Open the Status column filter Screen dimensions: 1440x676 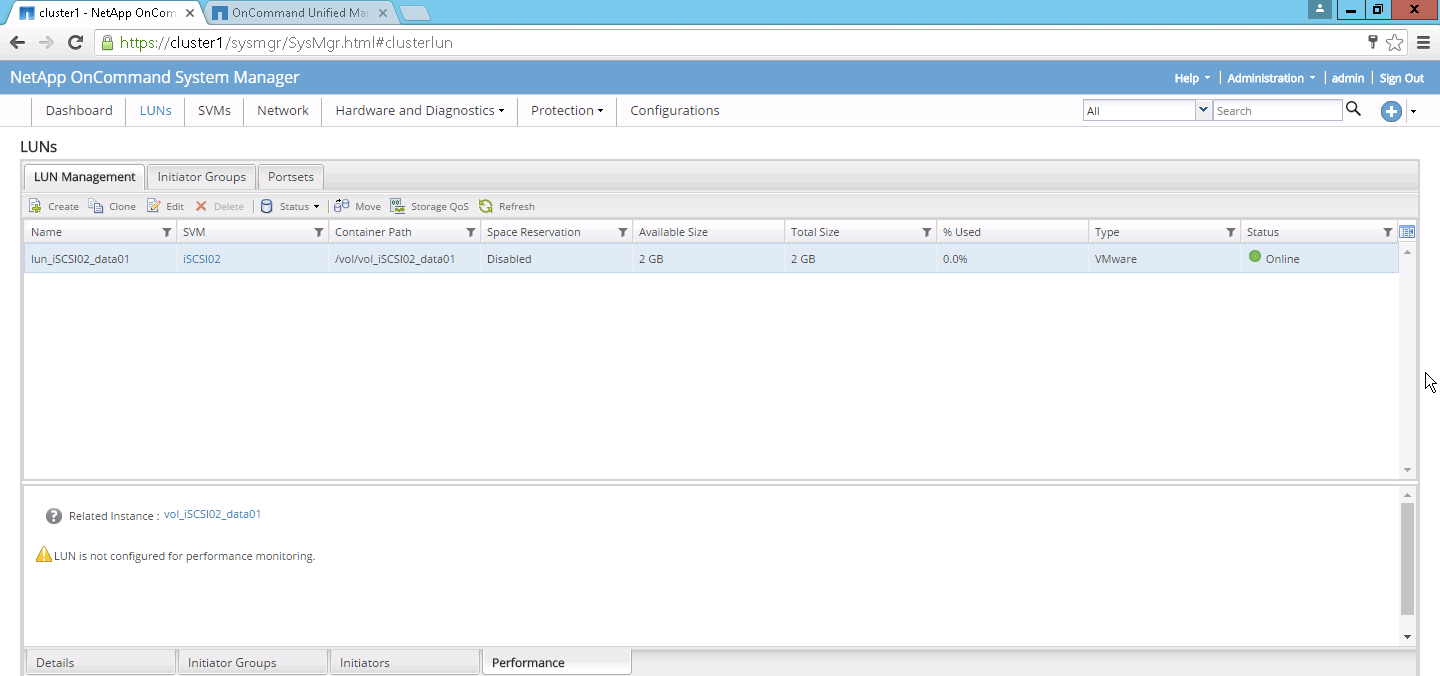point(1387,232)
